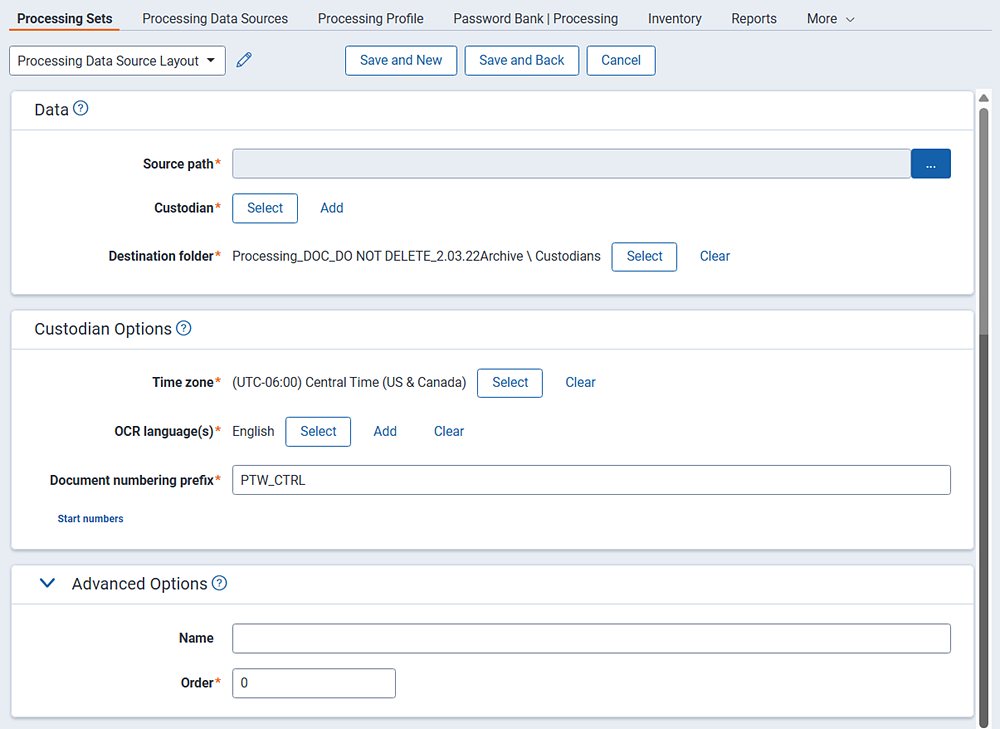The image size is (1000, 729).
Task: Open the Custodian Options help icon
Action: pyautogui.click(x=183, y=329)
